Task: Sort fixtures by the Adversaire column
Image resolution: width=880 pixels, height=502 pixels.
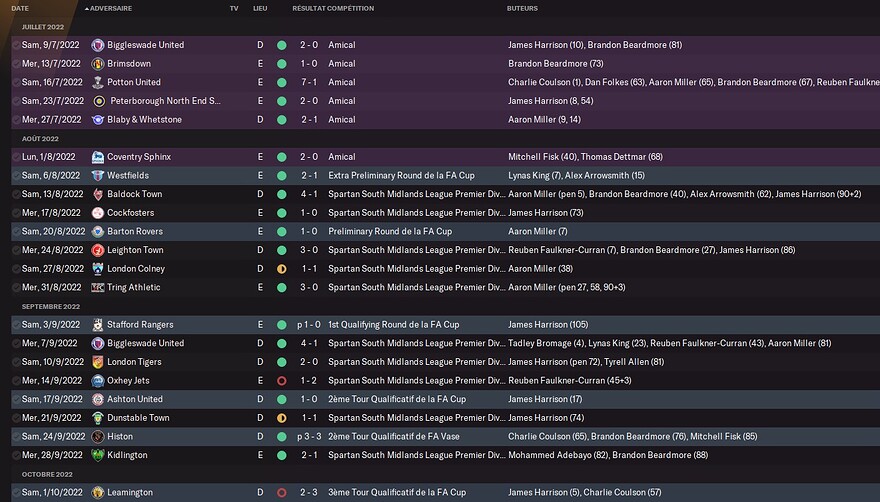Action: [110, 8]
